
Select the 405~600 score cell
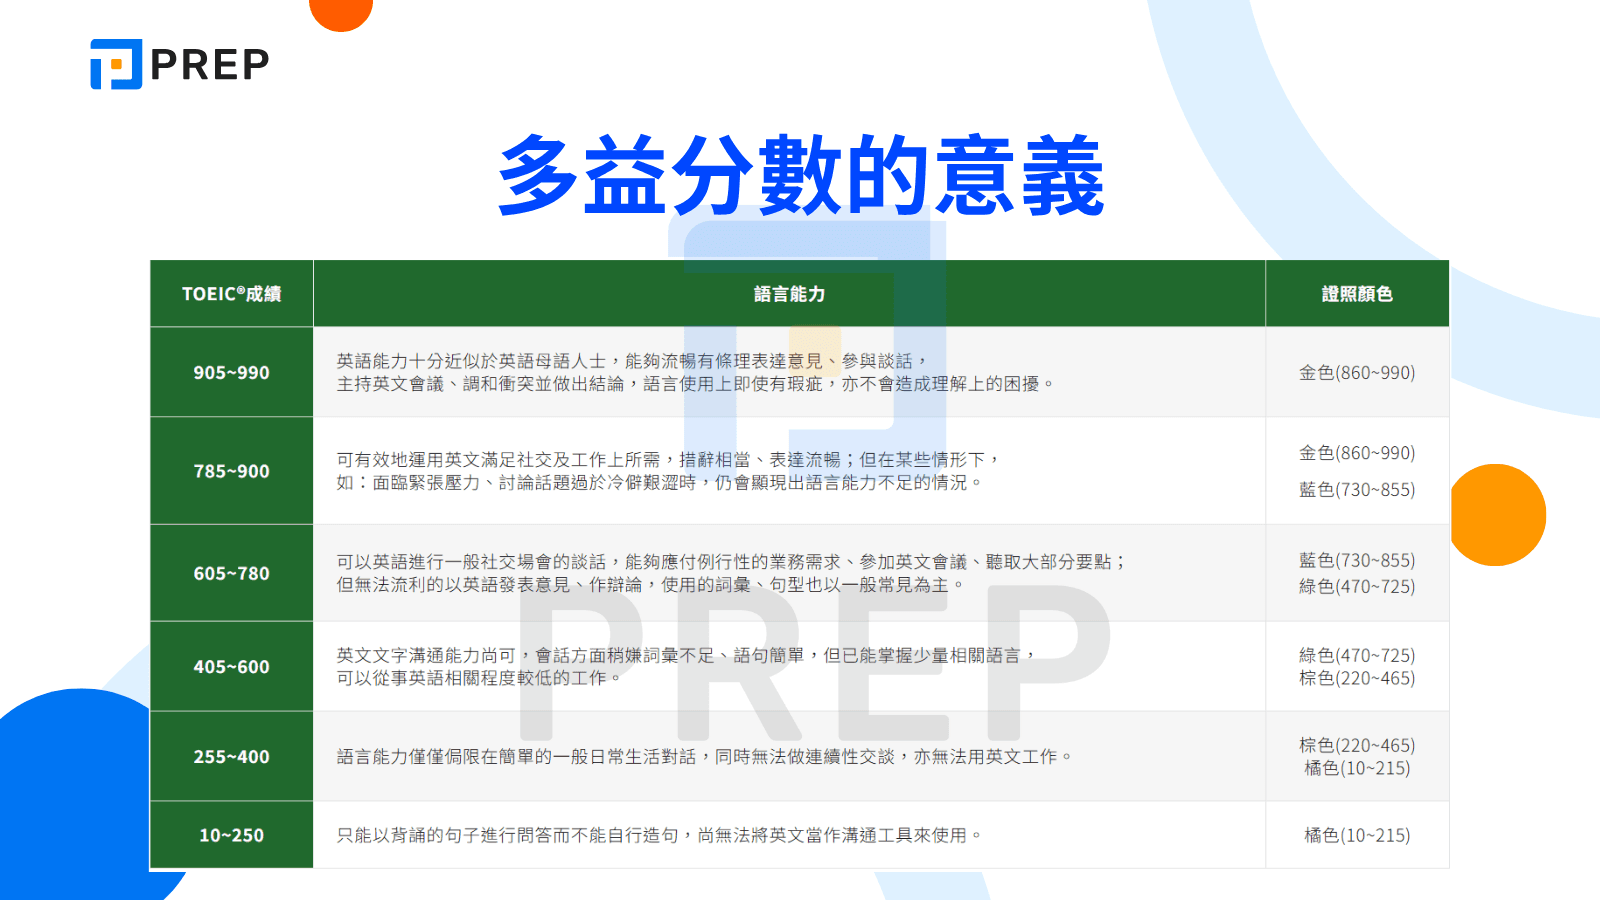pyautogui.click(x=230, y=666)
